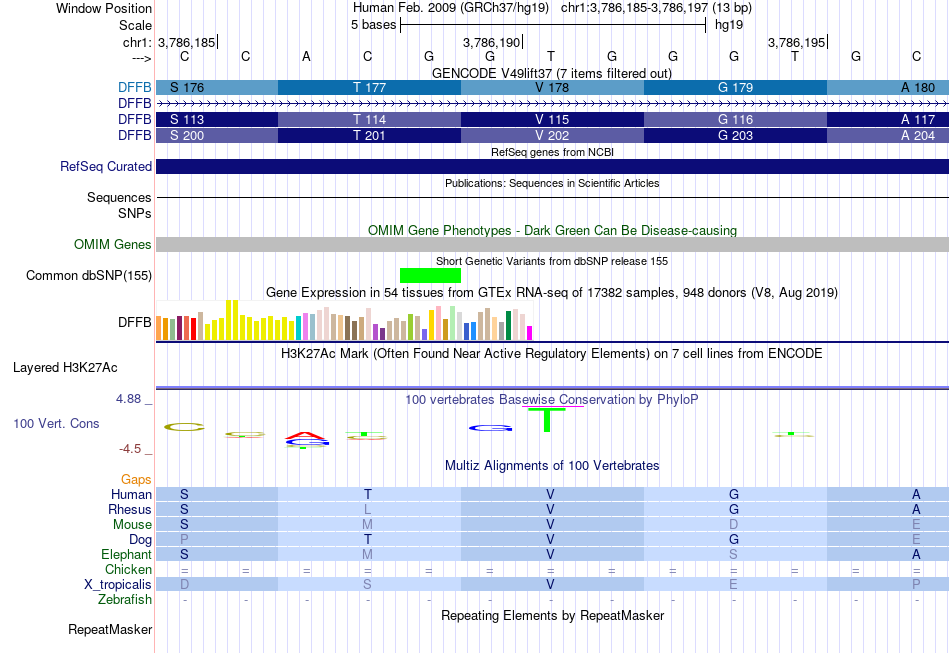Viewport: 950px width, 653px height.
Task: Select the 'T 114' codon block
Action: click(370, 119)
